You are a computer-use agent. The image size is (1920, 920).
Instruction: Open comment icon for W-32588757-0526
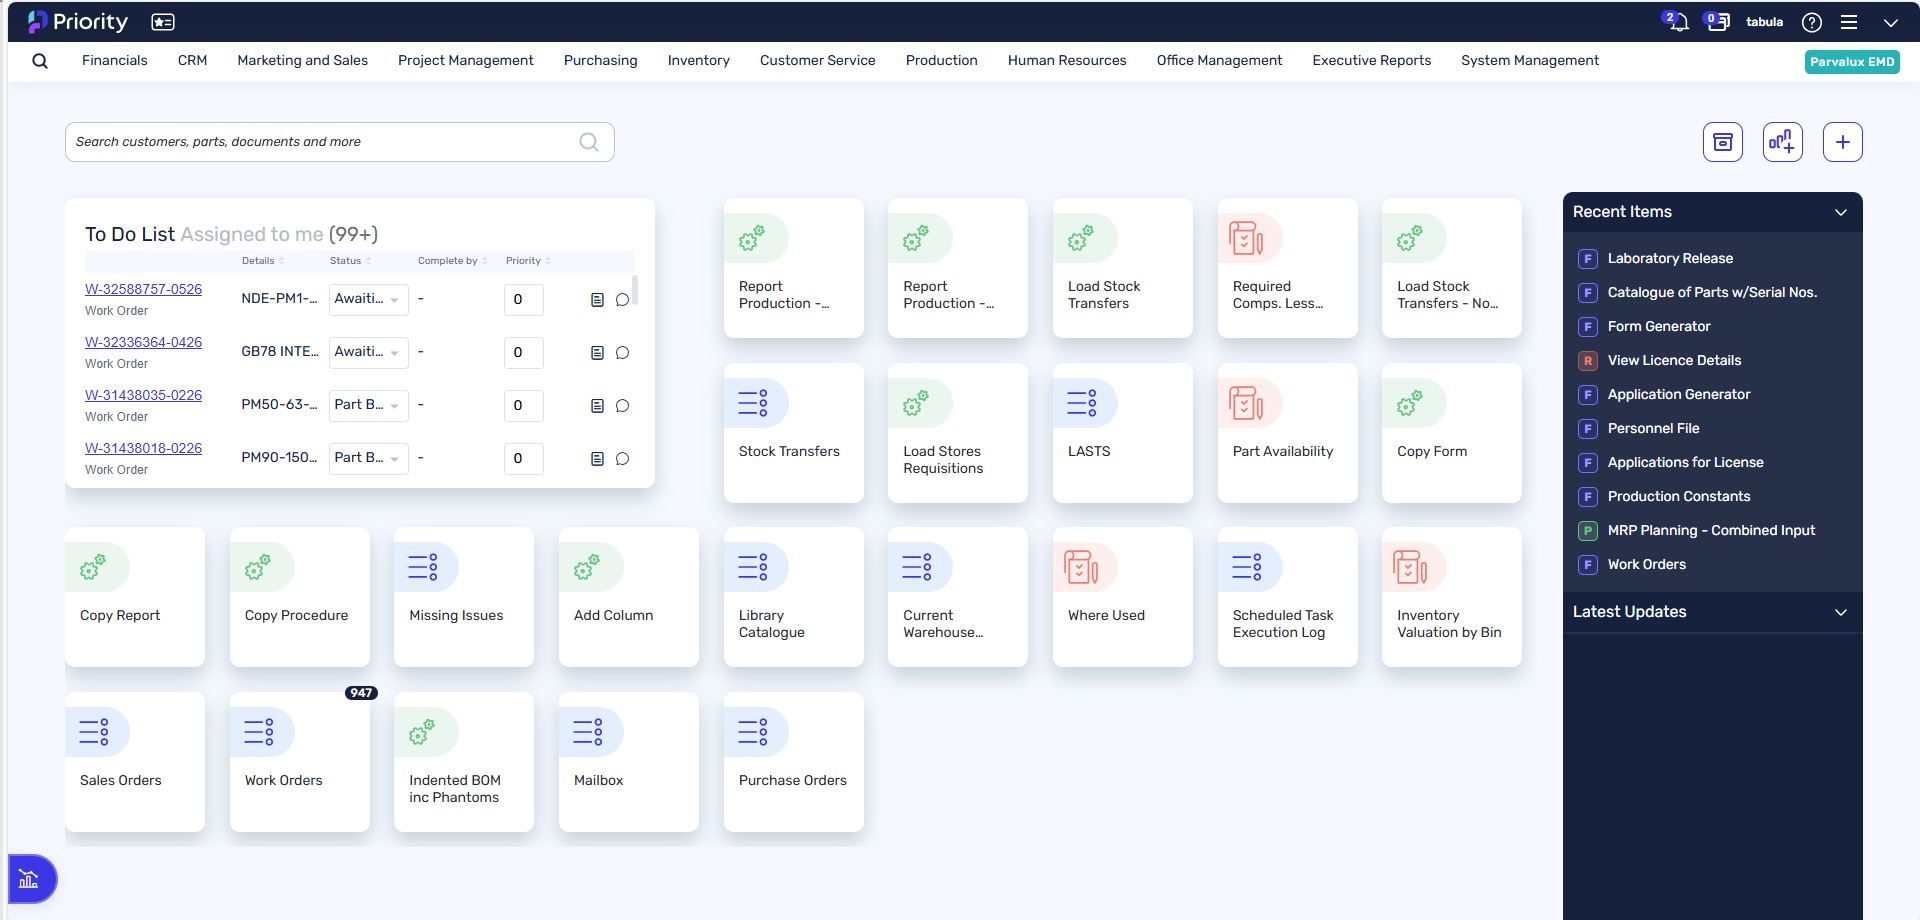(622, 300)
